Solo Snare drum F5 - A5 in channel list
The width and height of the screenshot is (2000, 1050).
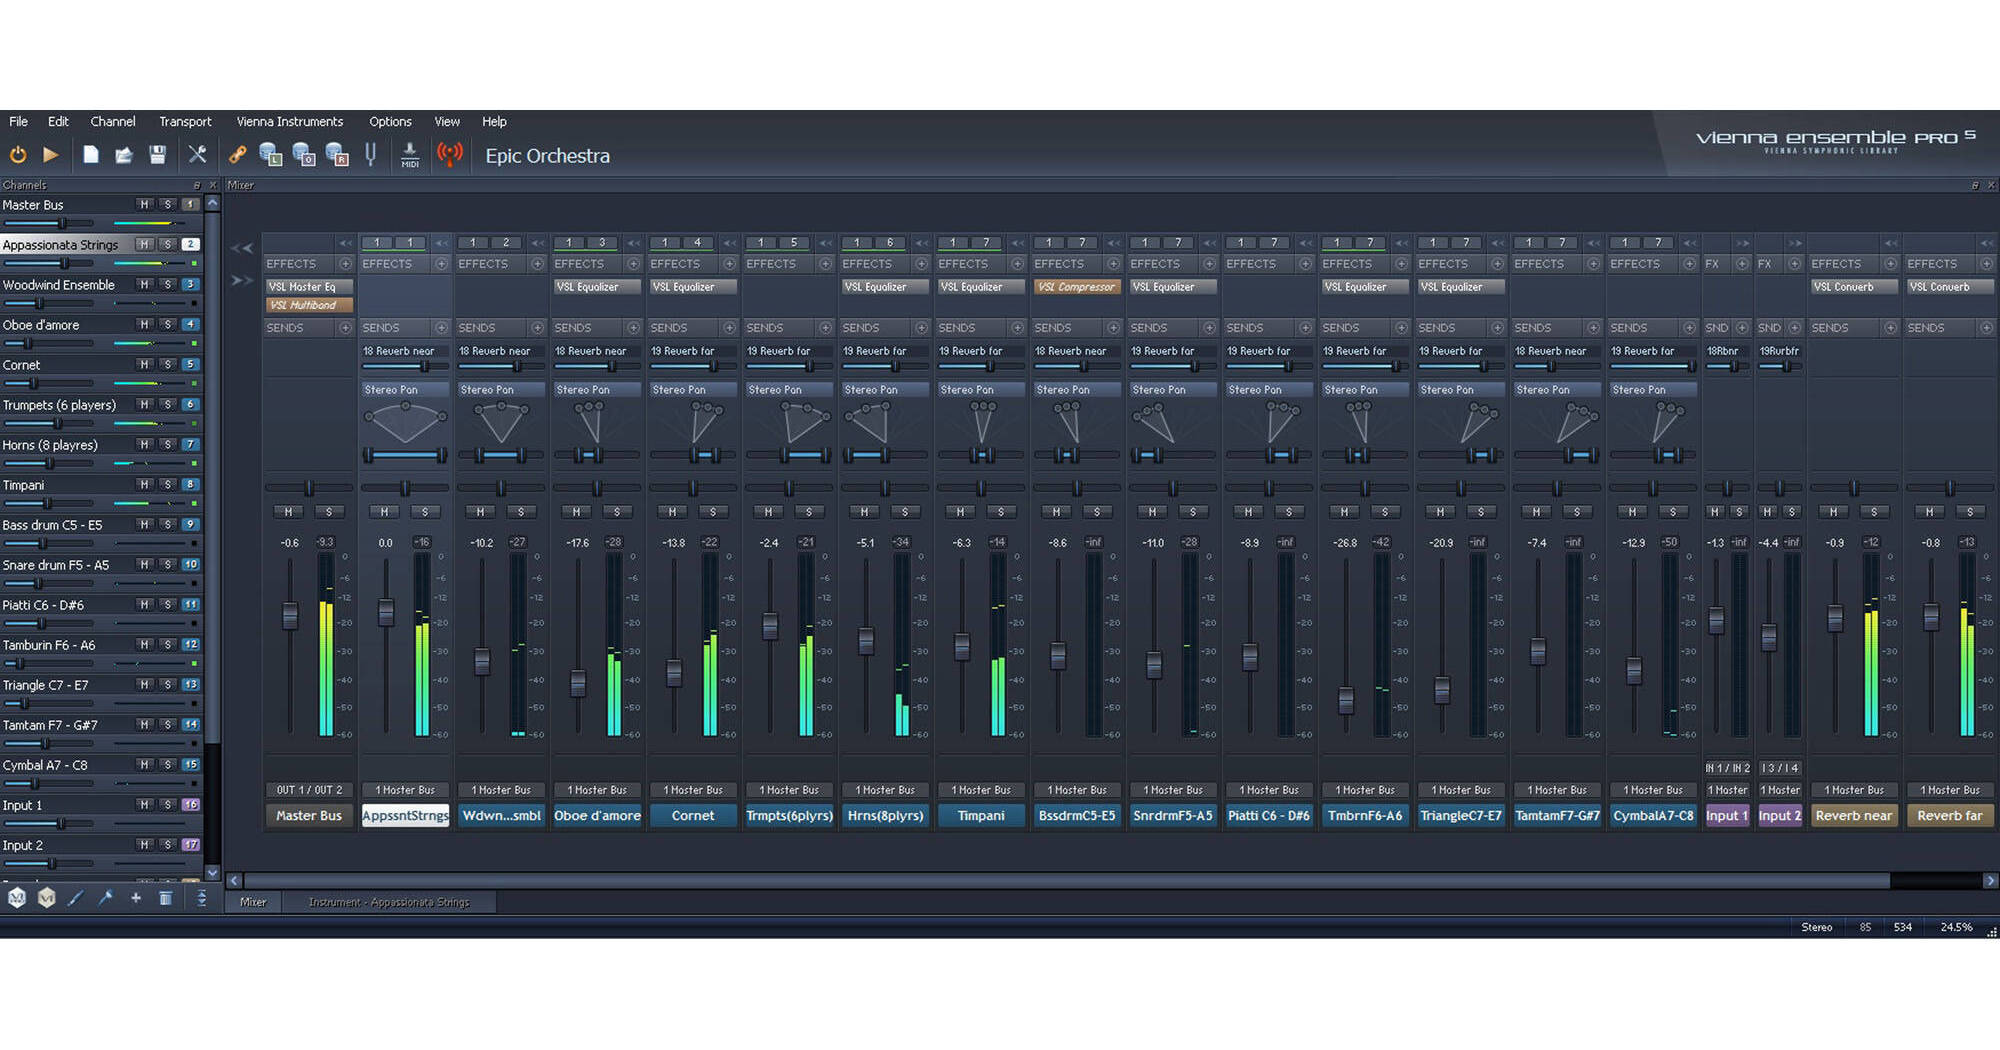click(168, 564)
